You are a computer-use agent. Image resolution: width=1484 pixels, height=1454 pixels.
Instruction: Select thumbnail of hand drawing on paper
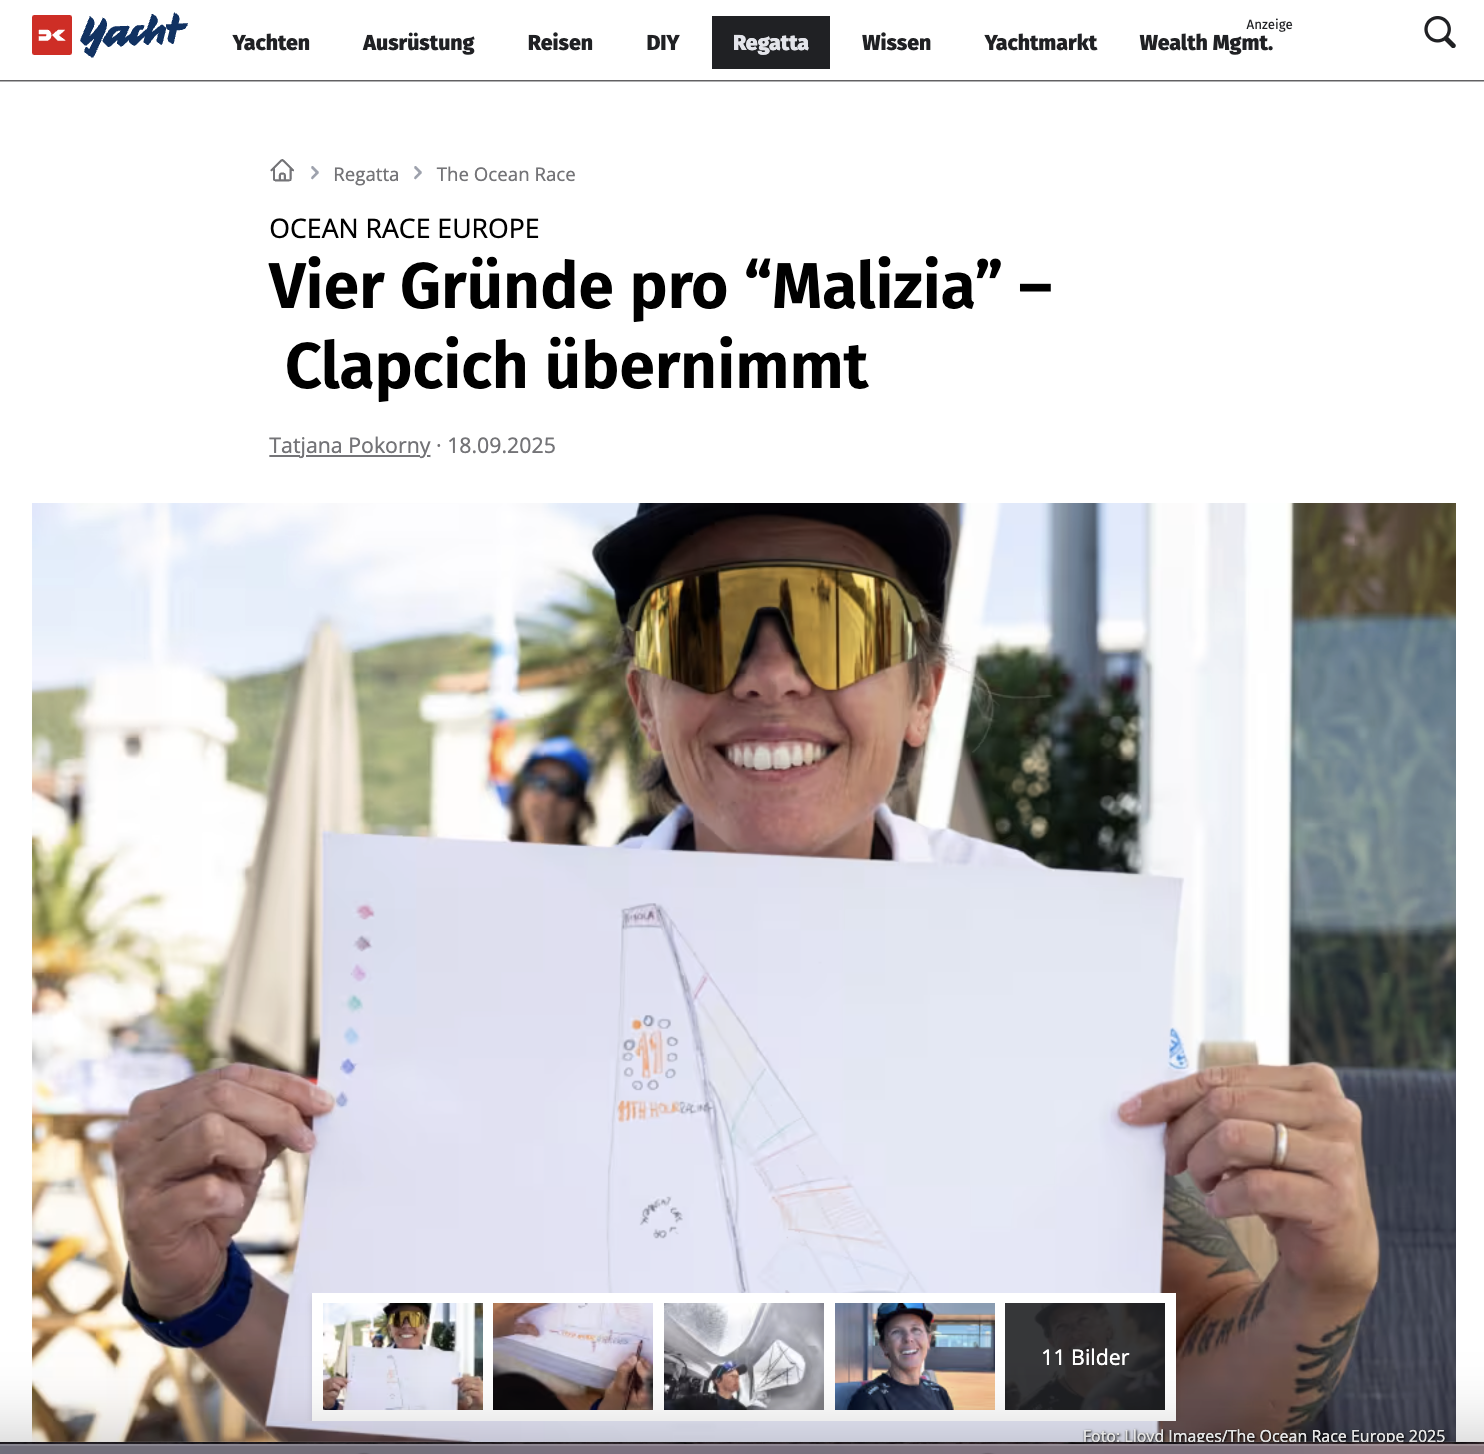coord(573,1356)
